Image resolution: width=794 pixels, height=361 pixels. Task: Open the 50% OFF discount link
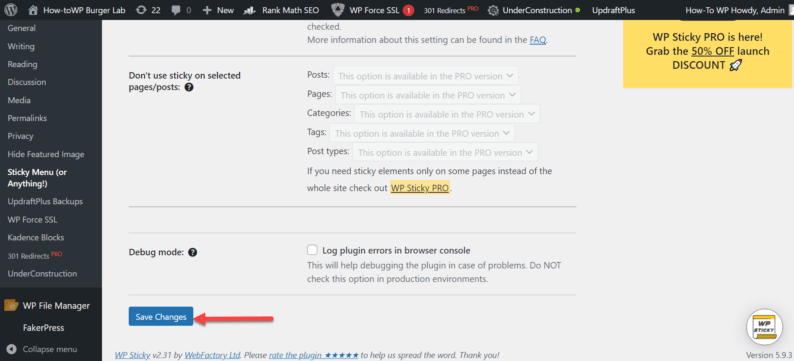click(x=713, y=51)
